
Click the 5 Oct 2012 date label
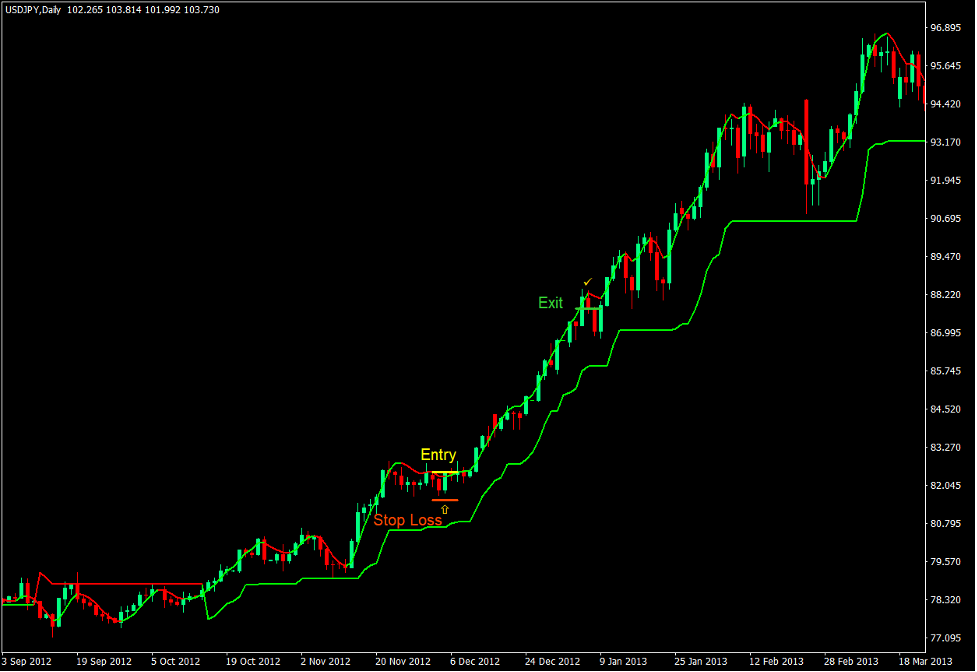175,661
